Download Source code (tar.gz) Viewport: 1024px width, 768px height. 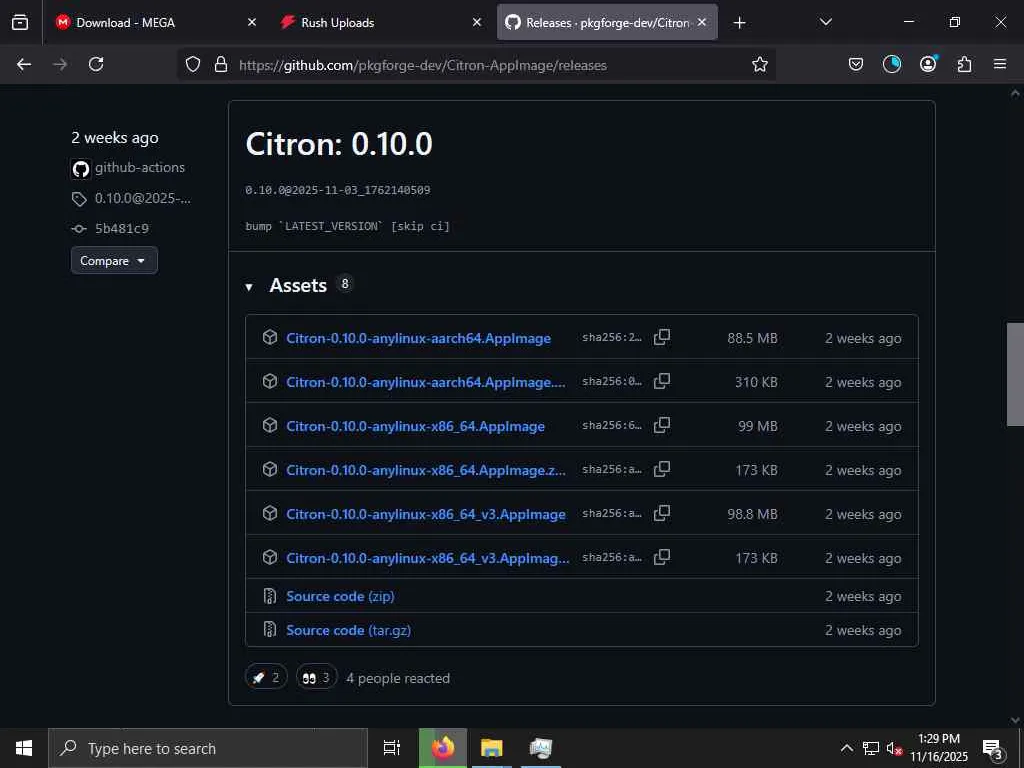click(348, 630)
